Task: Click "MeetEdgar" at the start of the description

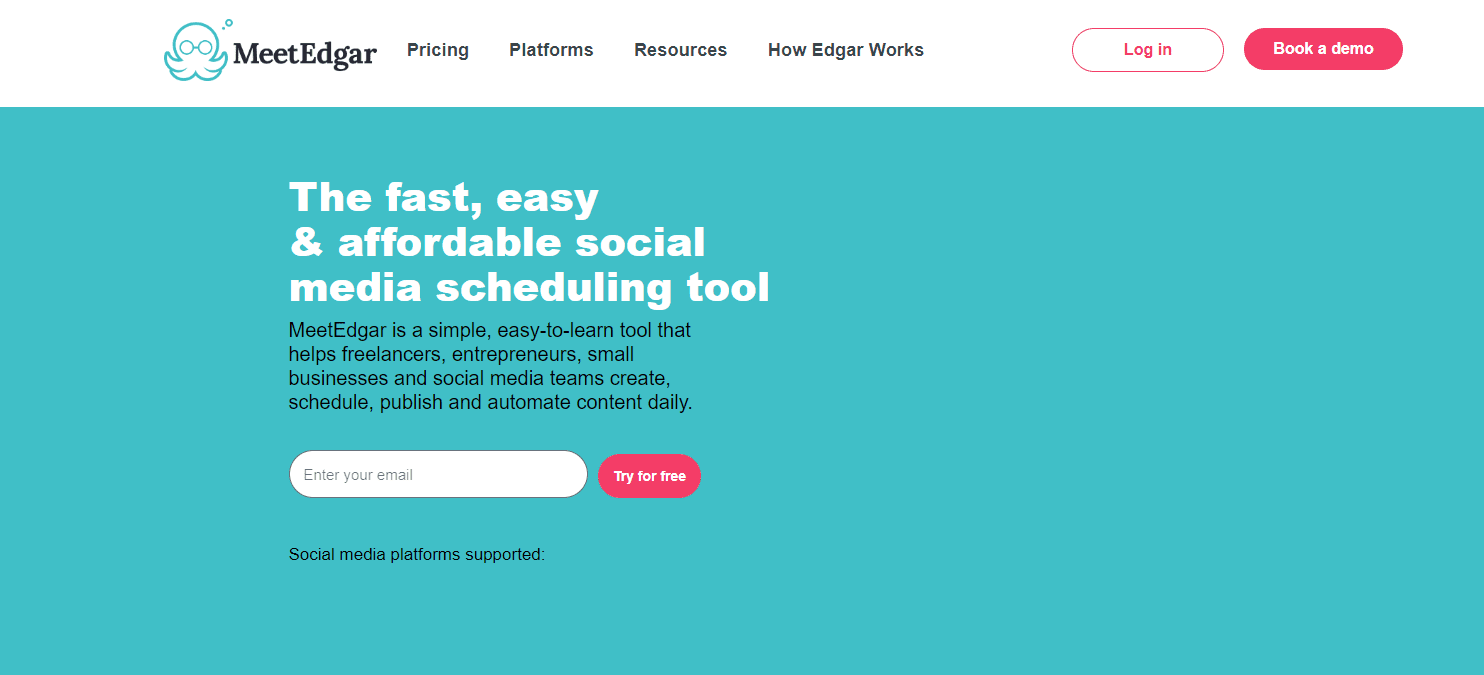Action: coord(337,329)
